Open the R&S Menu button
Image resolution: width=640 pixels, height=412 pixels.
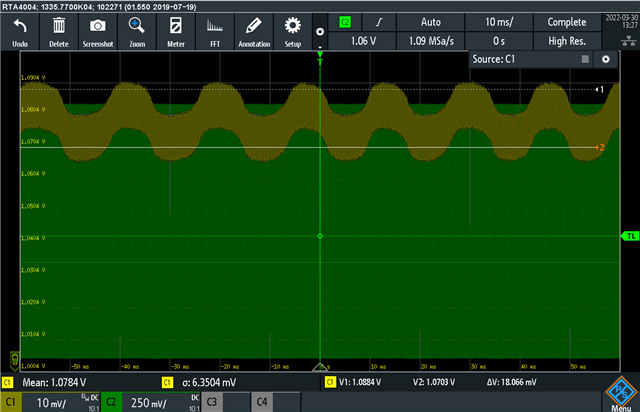(x=621, y=394)
